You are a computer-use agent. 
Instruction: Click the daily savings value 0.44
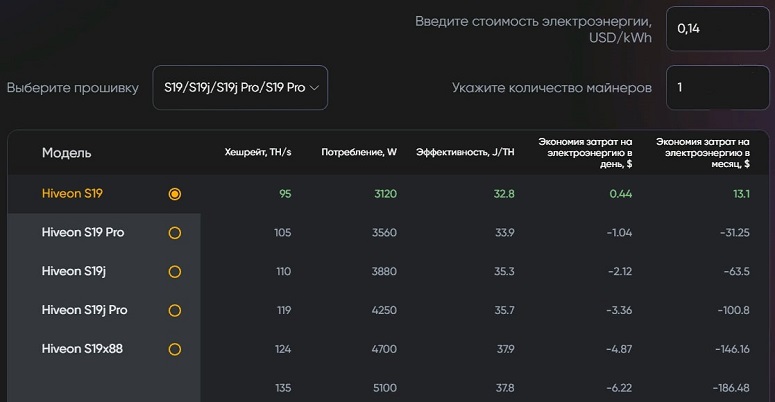621,194
